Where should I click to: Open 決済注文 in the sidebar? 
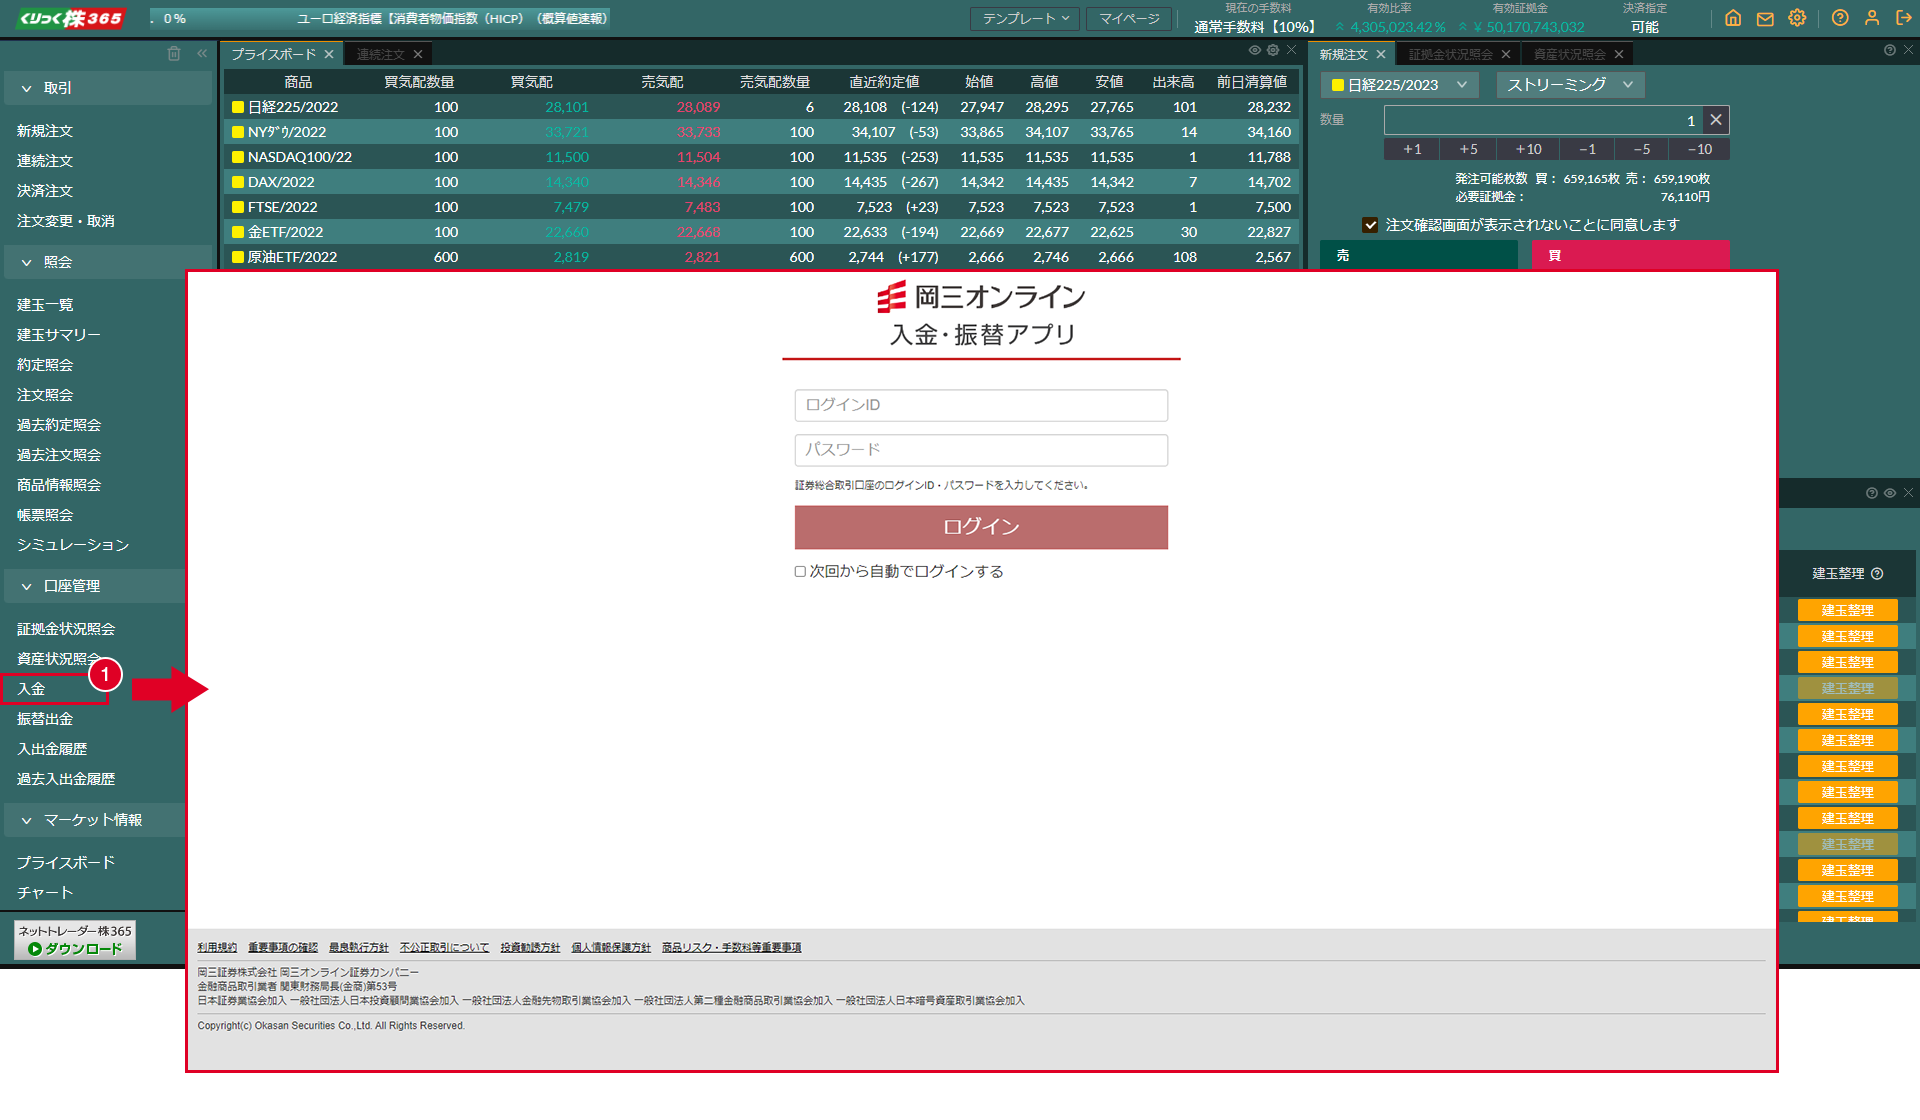click(45, 191)
